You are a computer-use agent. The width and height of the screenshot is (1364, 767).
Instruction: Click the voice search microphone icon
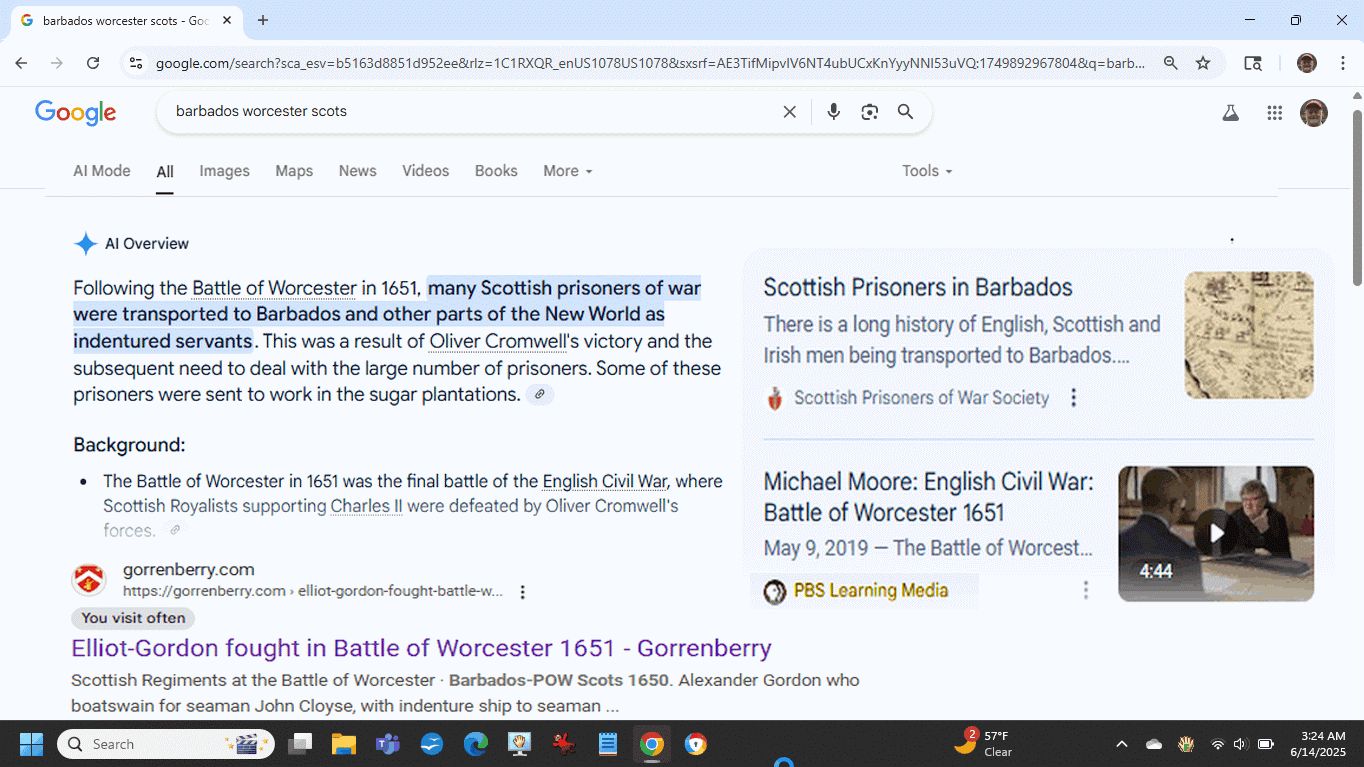click(833, 112)
